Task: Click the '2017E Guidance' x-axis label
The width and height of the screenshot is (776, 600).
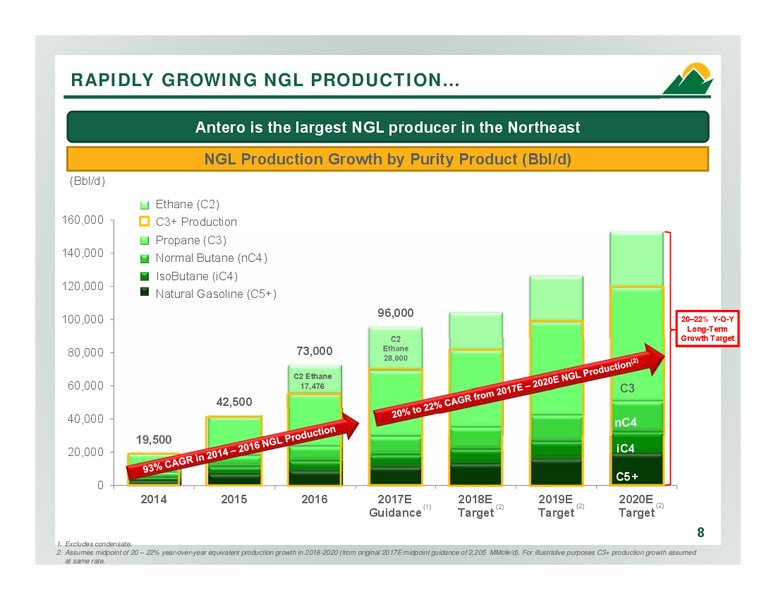Action: click(395, 506)
